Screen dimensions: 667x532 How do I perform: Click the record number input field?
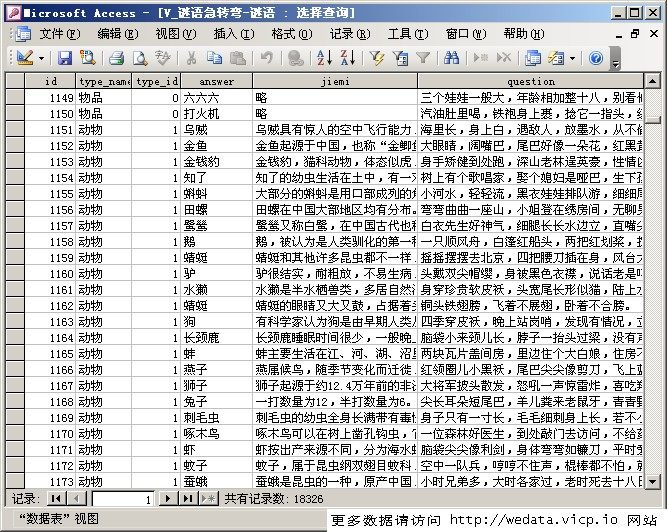coord(123,499)
